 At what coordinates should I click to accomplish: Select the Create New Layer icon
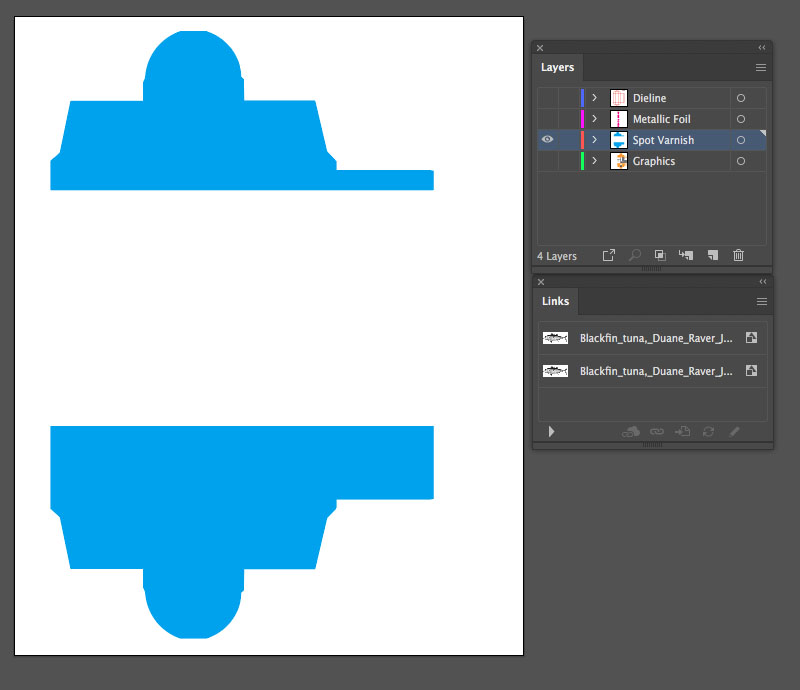(x=712, y=255)
